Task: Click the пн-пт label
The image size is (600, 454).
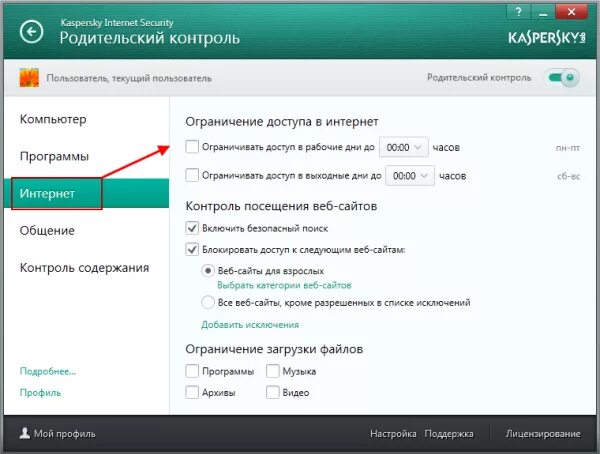Action: pos(568,148)
